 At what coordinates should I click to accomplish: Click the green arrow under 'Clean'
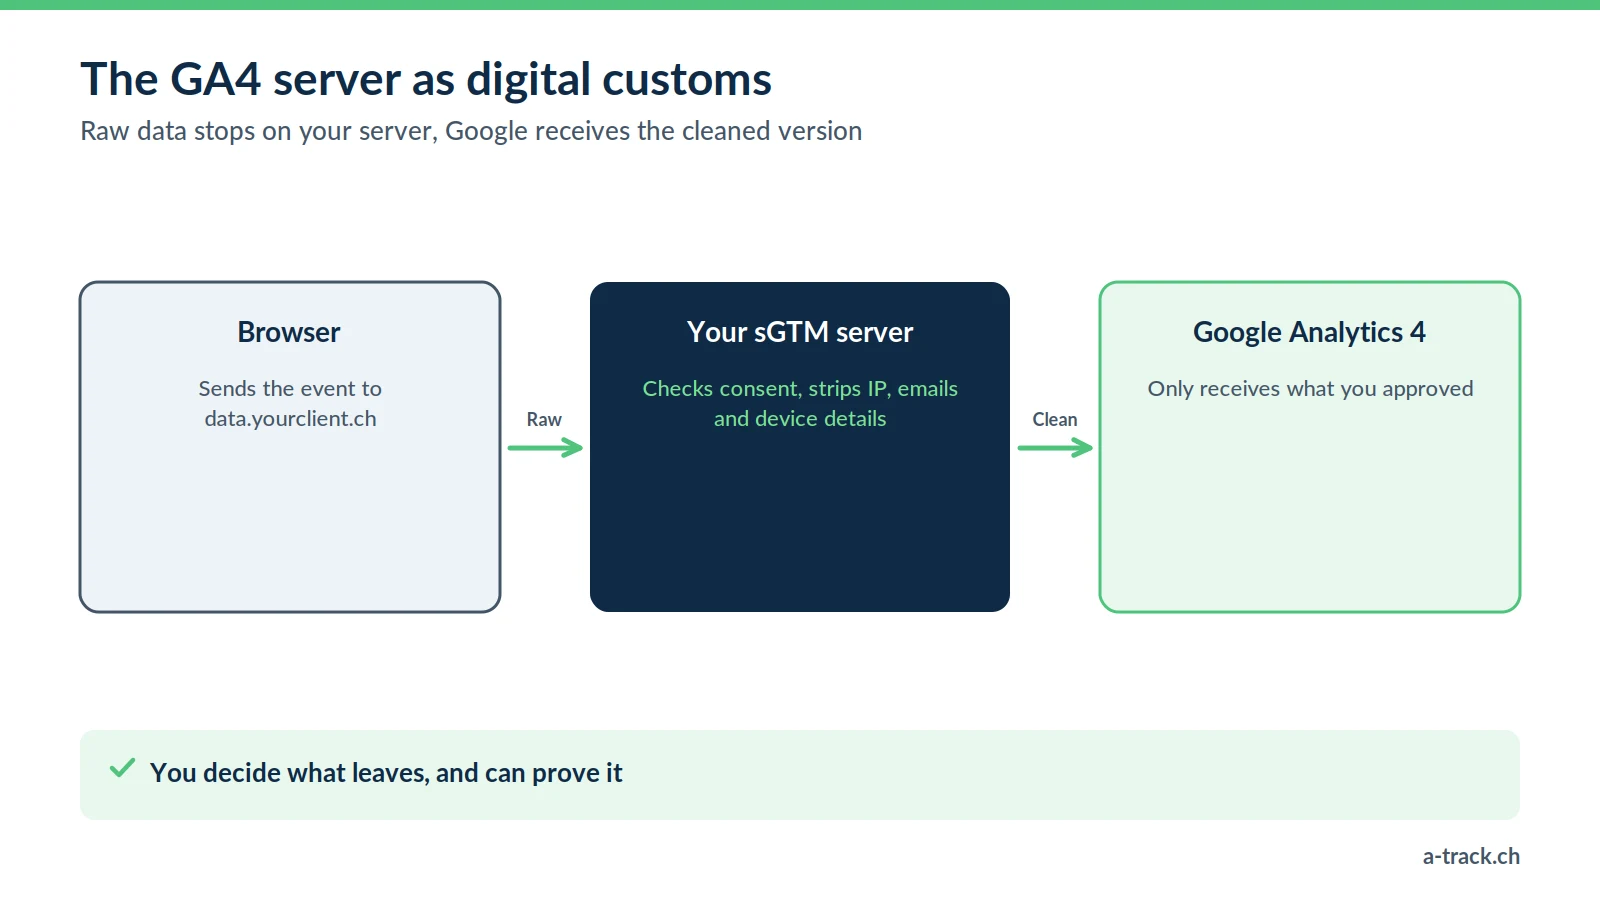[x=1055, y=448]
